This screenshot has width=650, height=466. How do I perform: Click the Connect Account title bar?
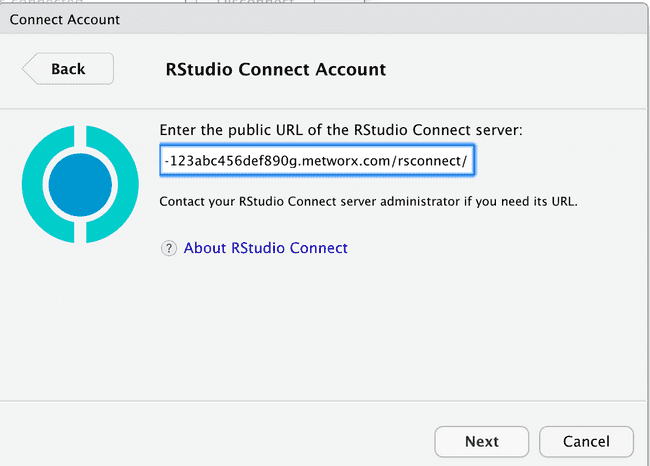(323, 19)
